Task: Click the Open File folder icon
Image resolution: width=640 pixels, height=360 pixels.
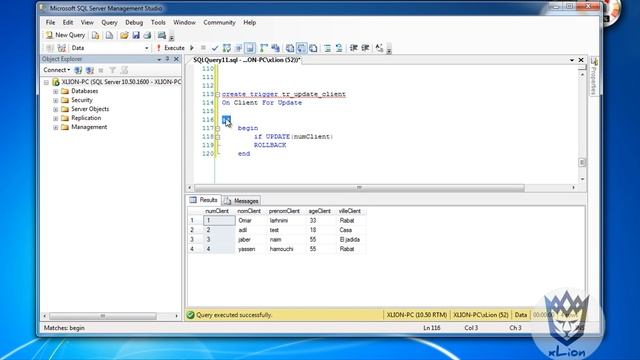Action: click(124, 36)
